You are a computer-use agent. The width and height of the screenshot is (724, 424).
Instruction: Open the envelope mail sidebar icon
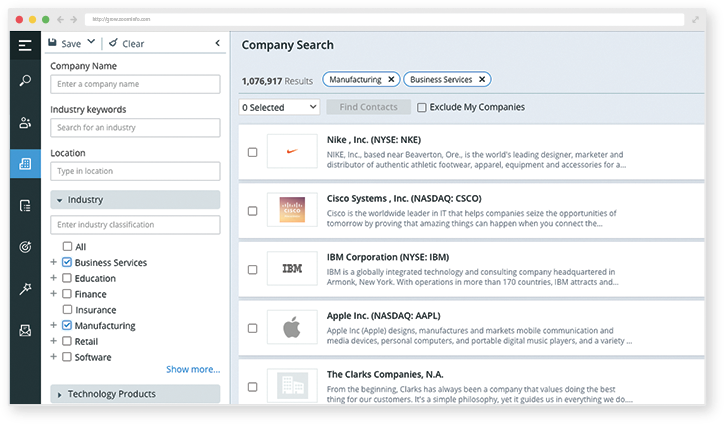25,330
